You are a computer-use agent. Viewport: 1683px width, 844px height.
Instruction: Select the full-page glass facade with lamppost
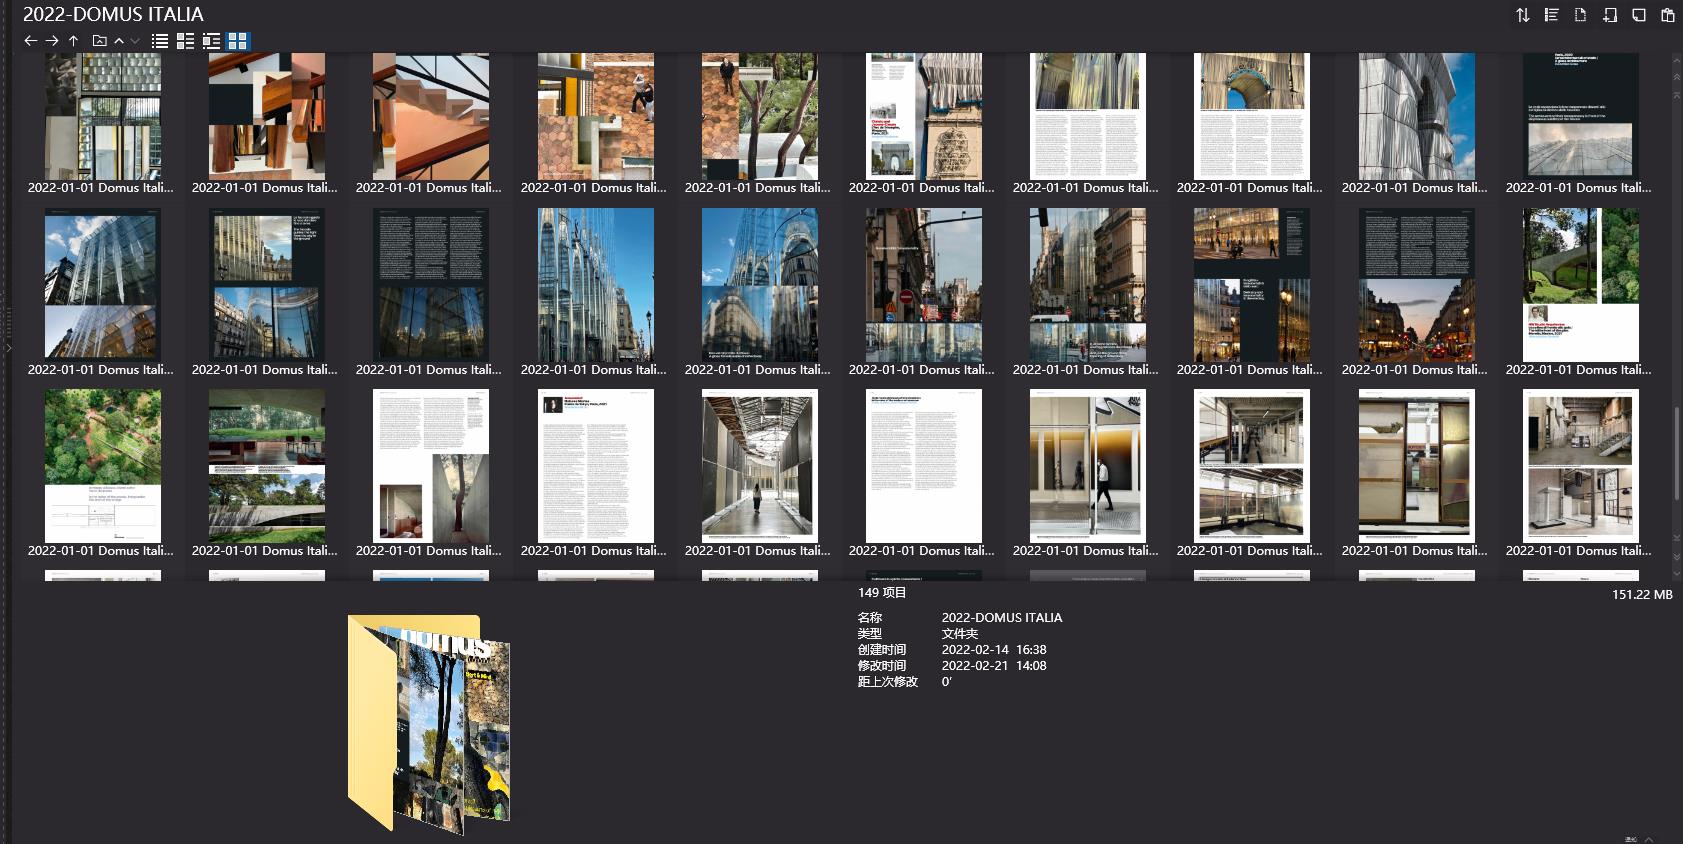[595, 285]
